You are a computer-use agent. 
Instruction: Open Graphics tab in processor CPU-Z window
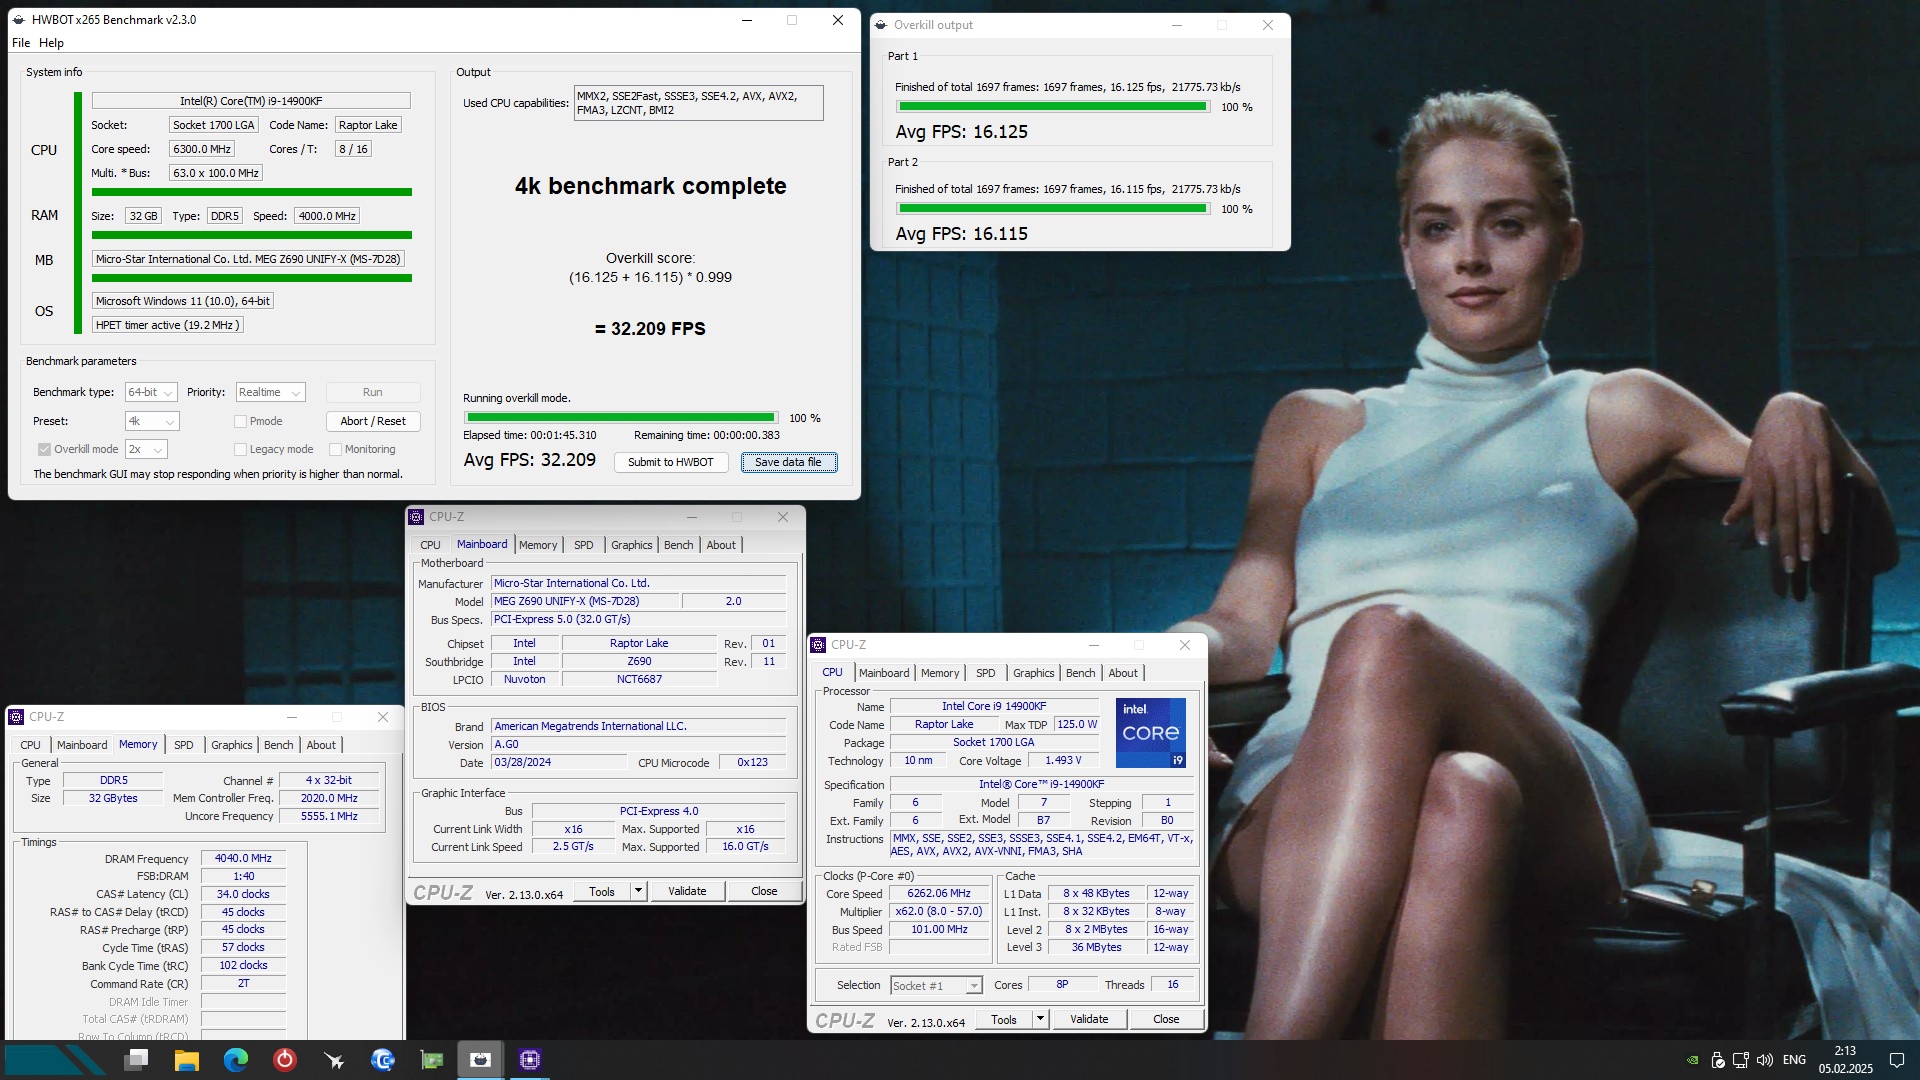pyautogui.click(x=1033, y=673)
